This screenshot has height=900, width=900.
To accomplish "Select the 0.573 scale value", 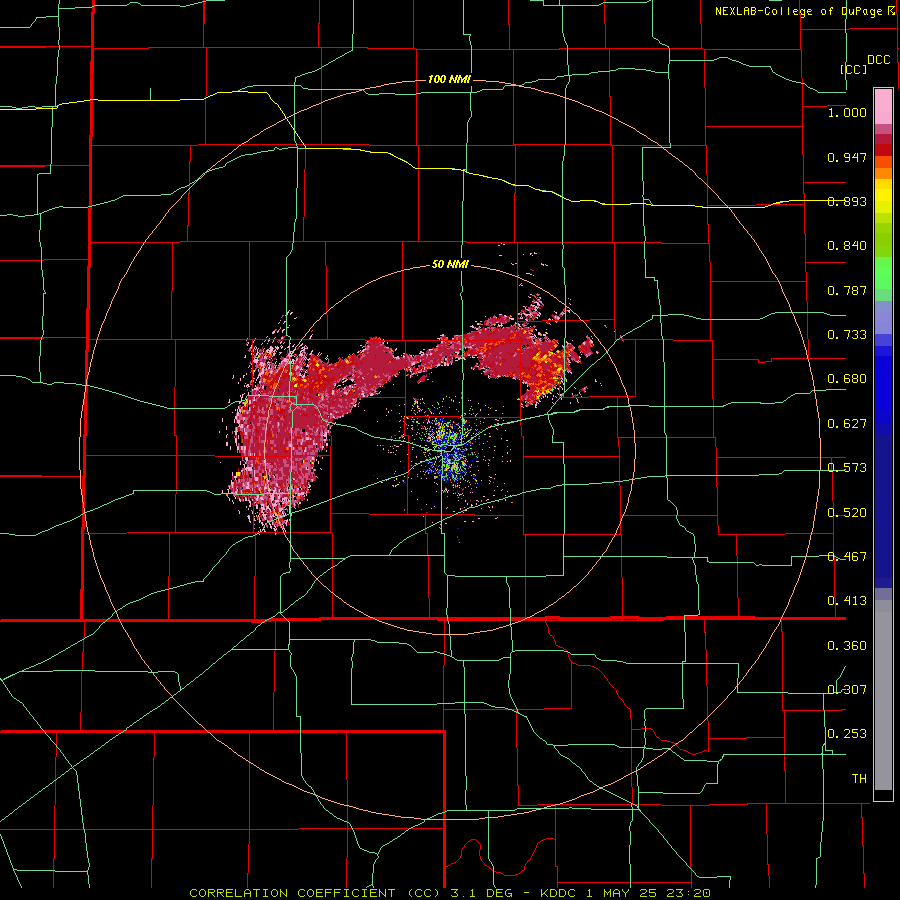I will 847,468.
